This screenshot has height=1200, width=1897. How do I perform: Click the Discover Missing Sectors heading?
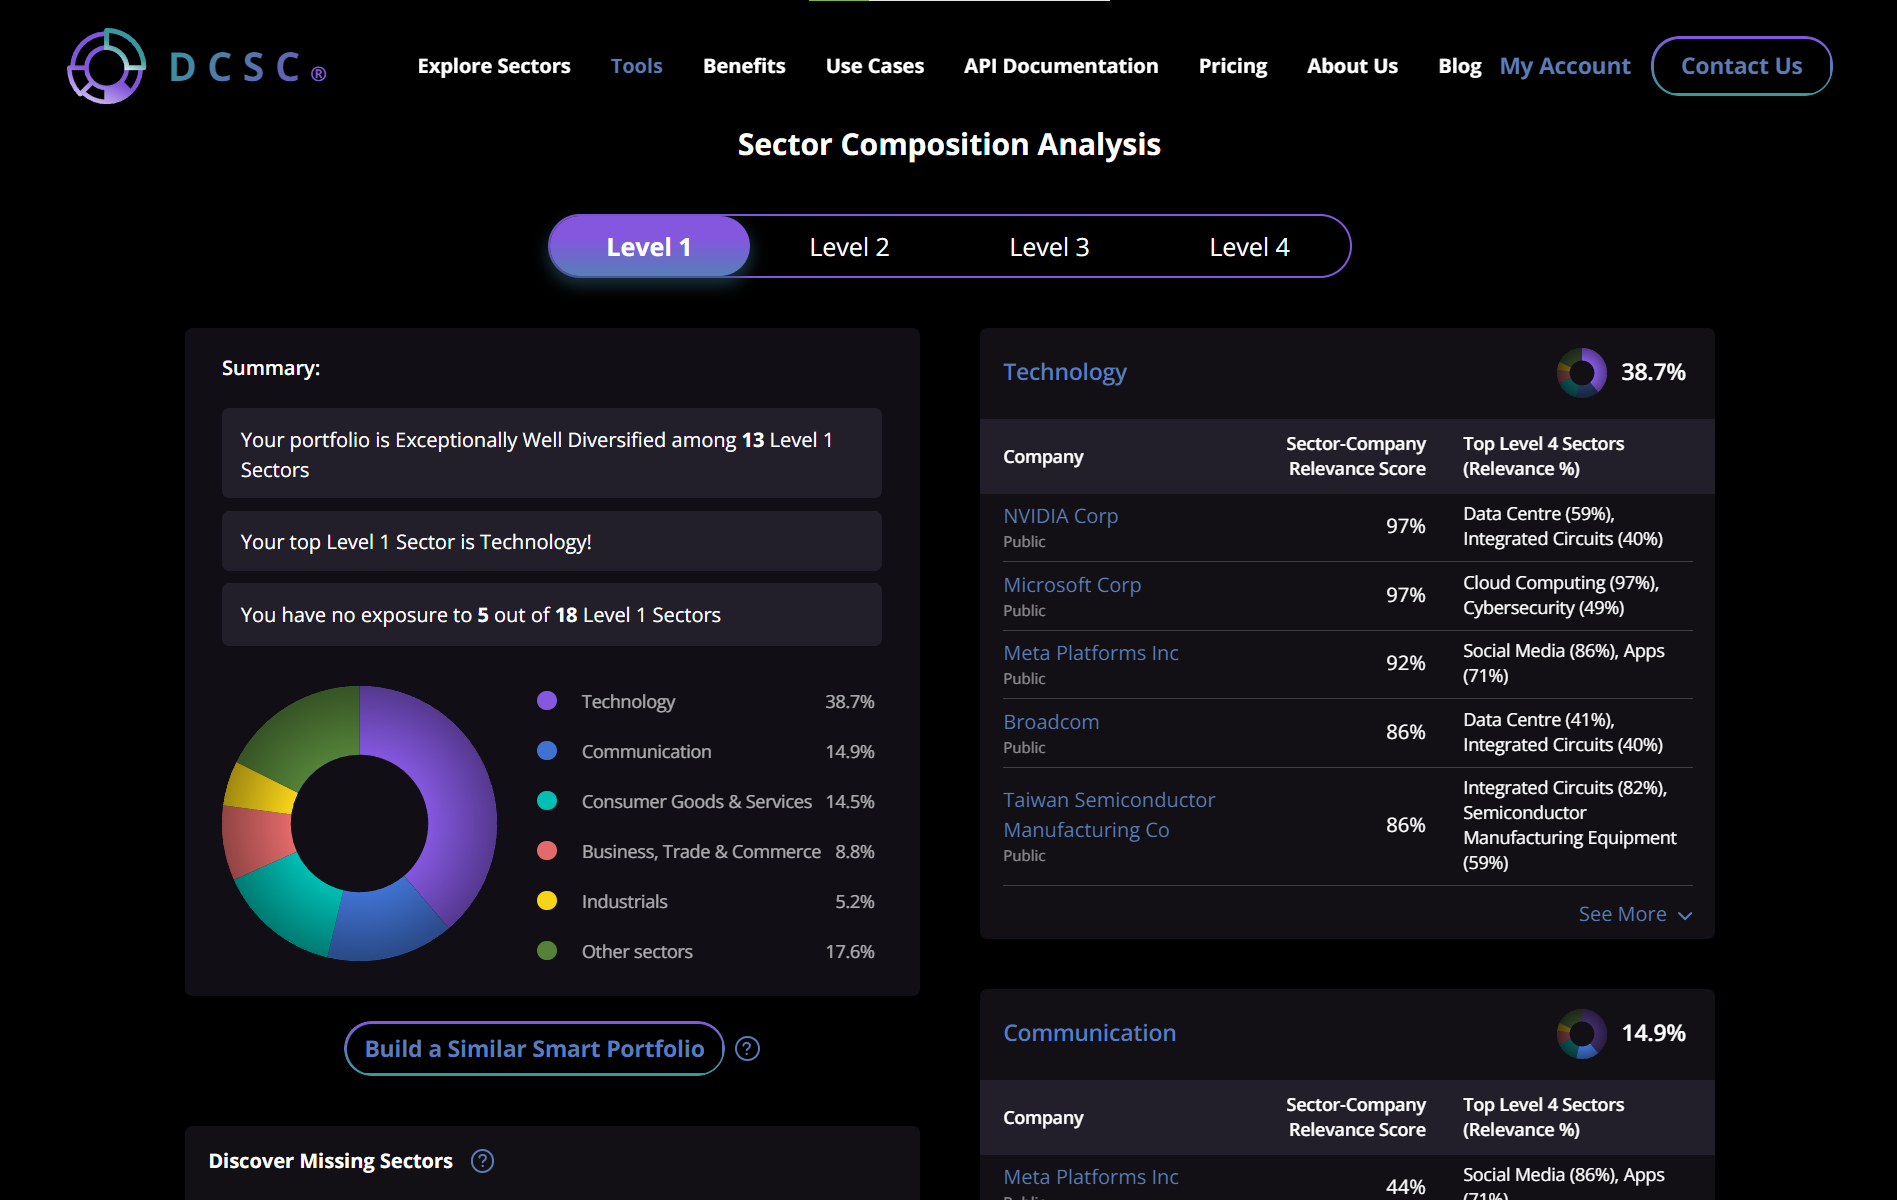pos(331,1161)
